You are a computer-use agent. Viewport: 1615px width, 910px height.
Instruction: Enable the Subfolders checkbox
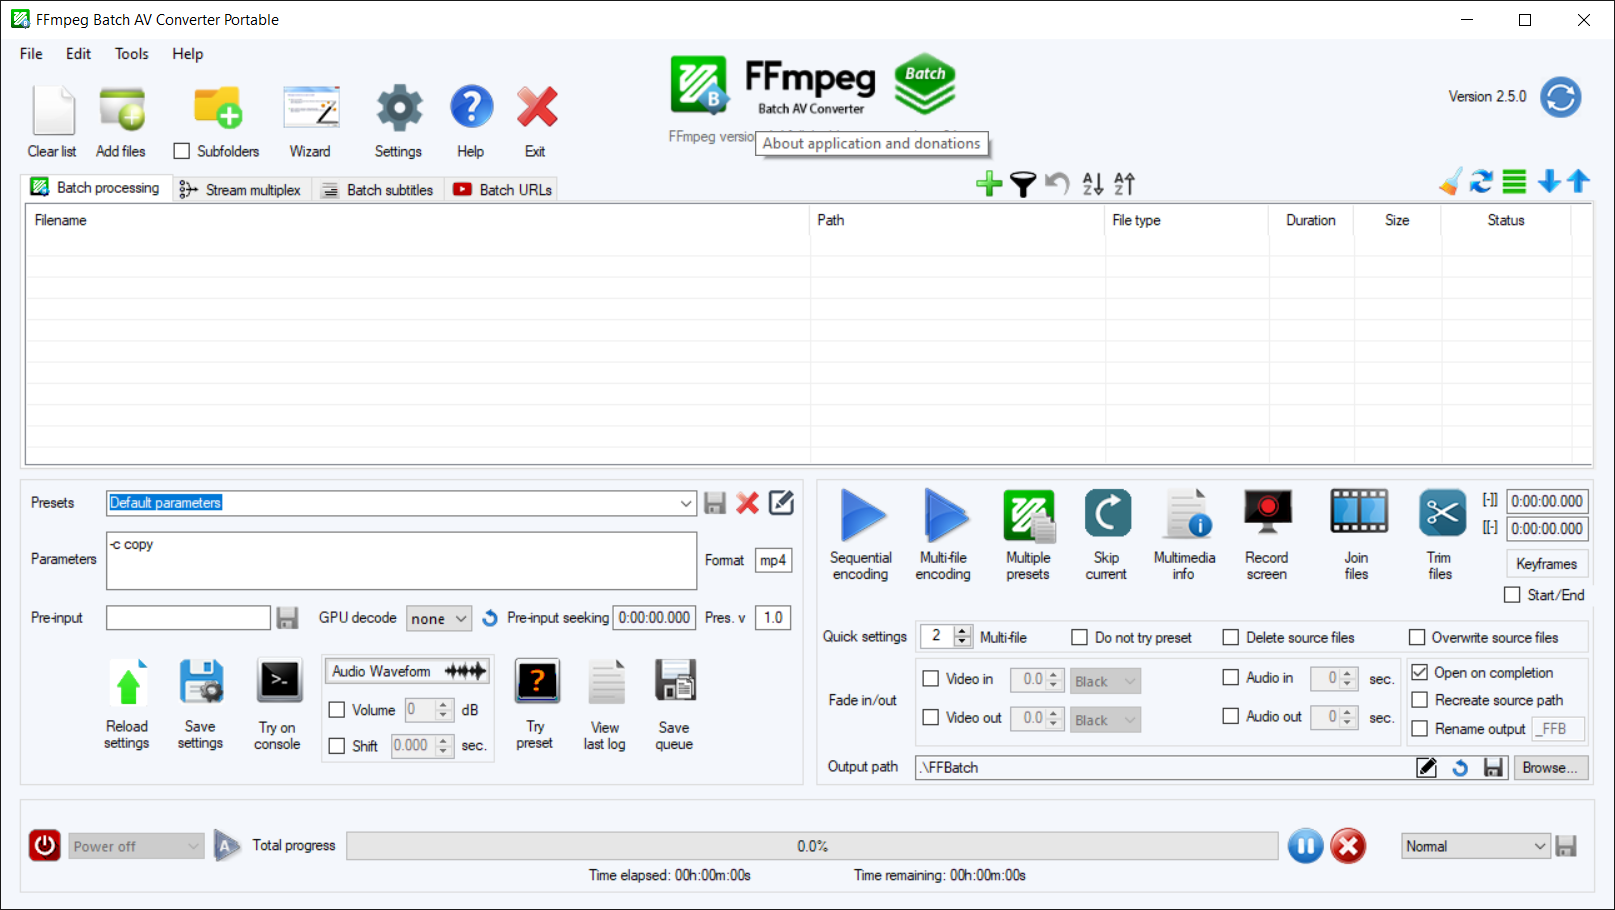coord(182,151)
